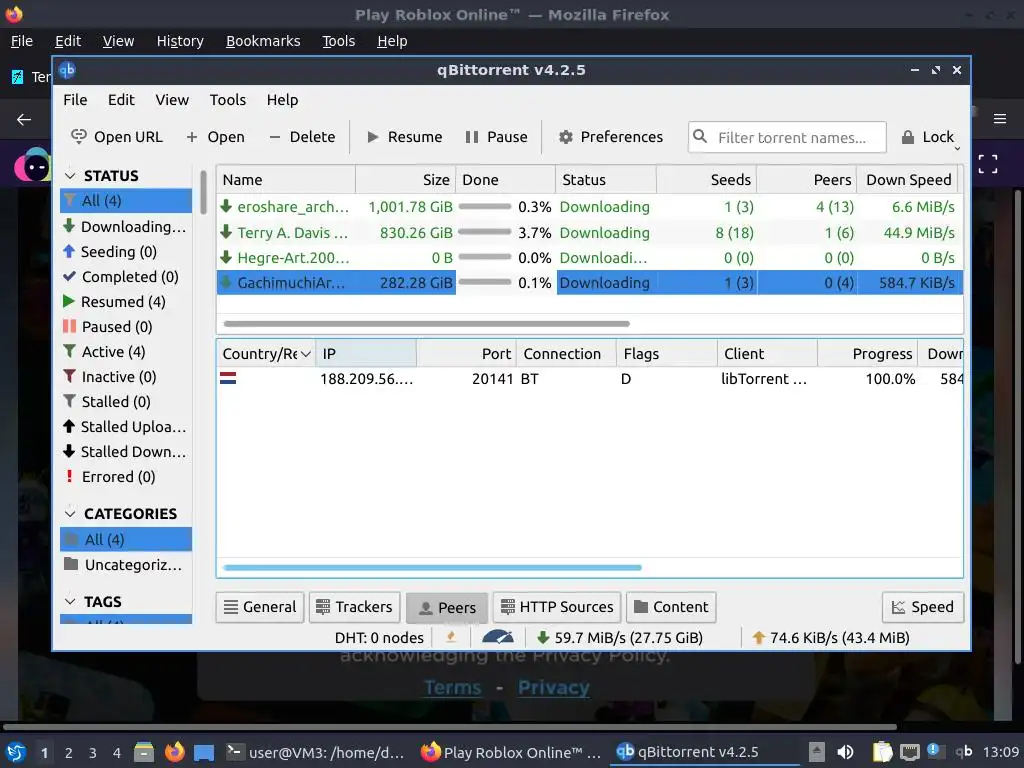Switch to workspace 3 in taskbar
This screenshot has width=1024, height=768.
(92, 752)
